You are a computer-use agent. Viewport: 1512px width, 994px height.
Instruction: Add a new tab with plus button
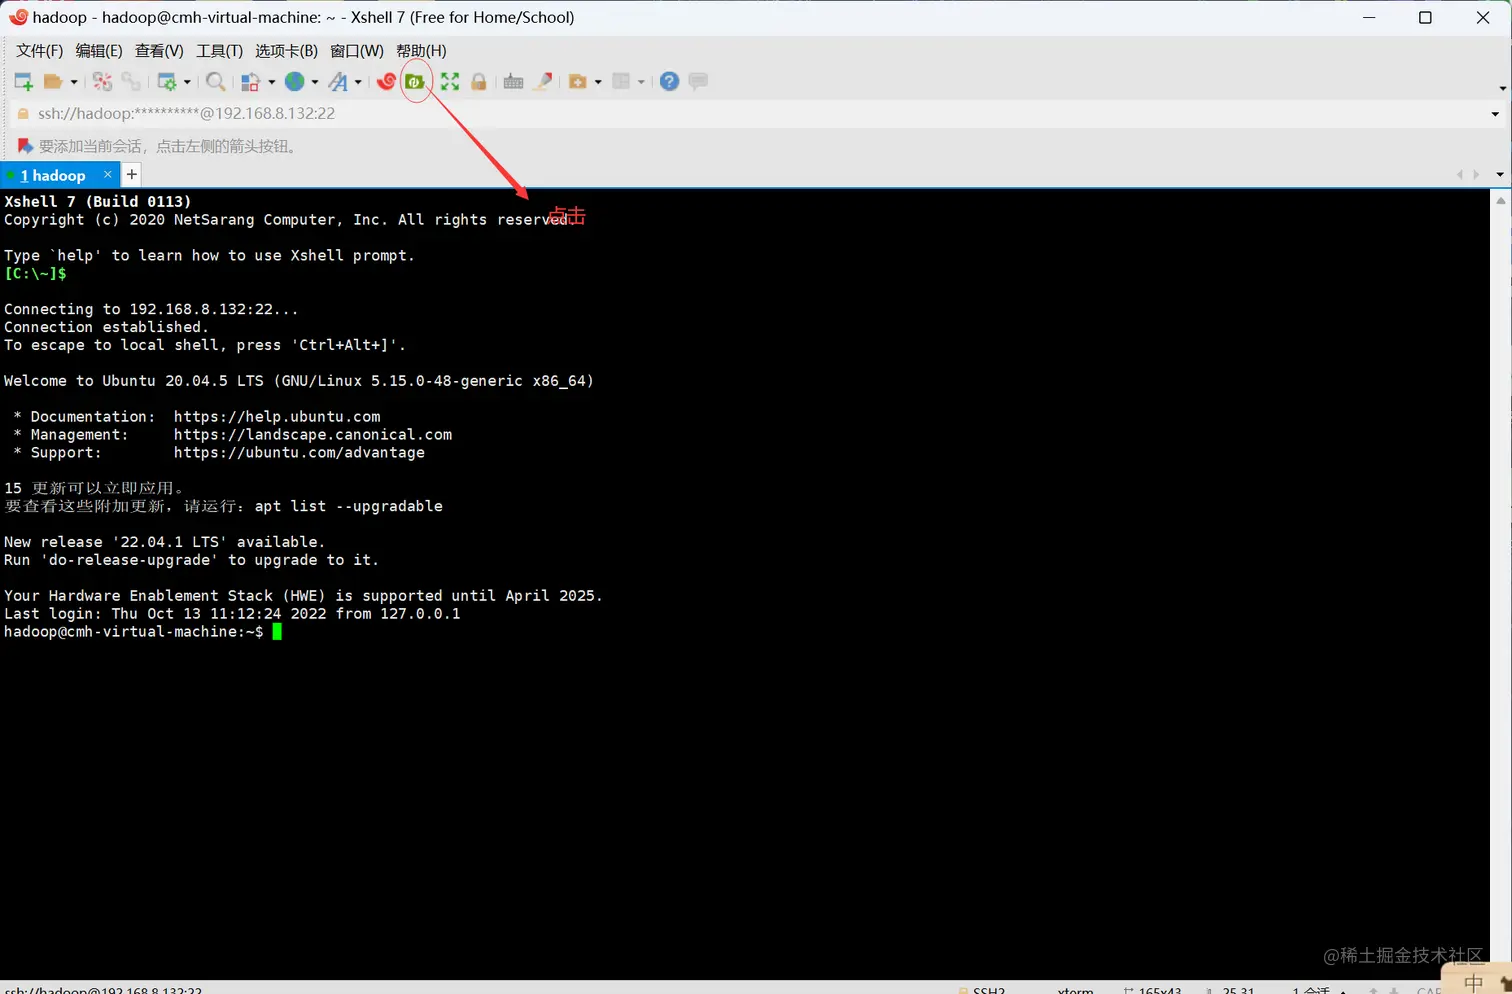(131, 175)
